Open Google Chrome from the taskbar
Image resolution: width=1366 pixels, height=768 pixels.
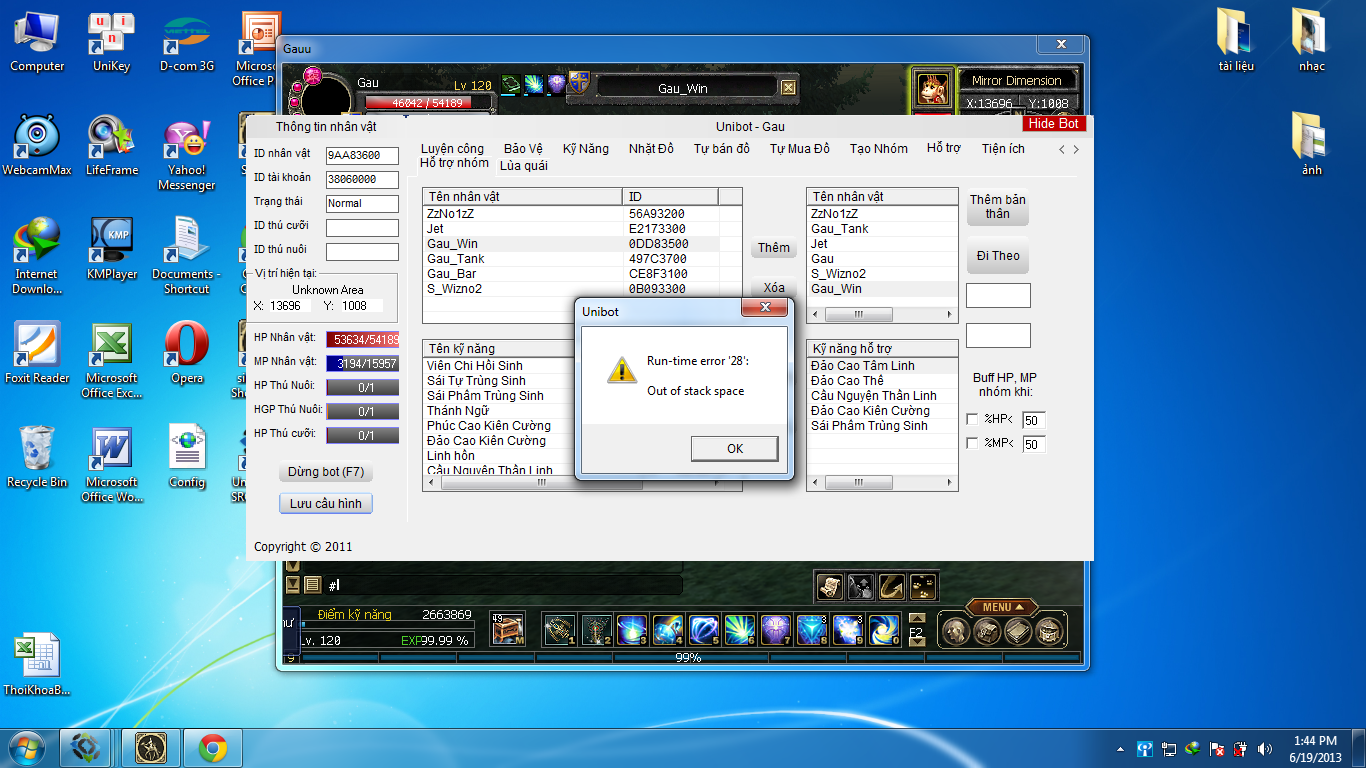click(x=212, y=748)
